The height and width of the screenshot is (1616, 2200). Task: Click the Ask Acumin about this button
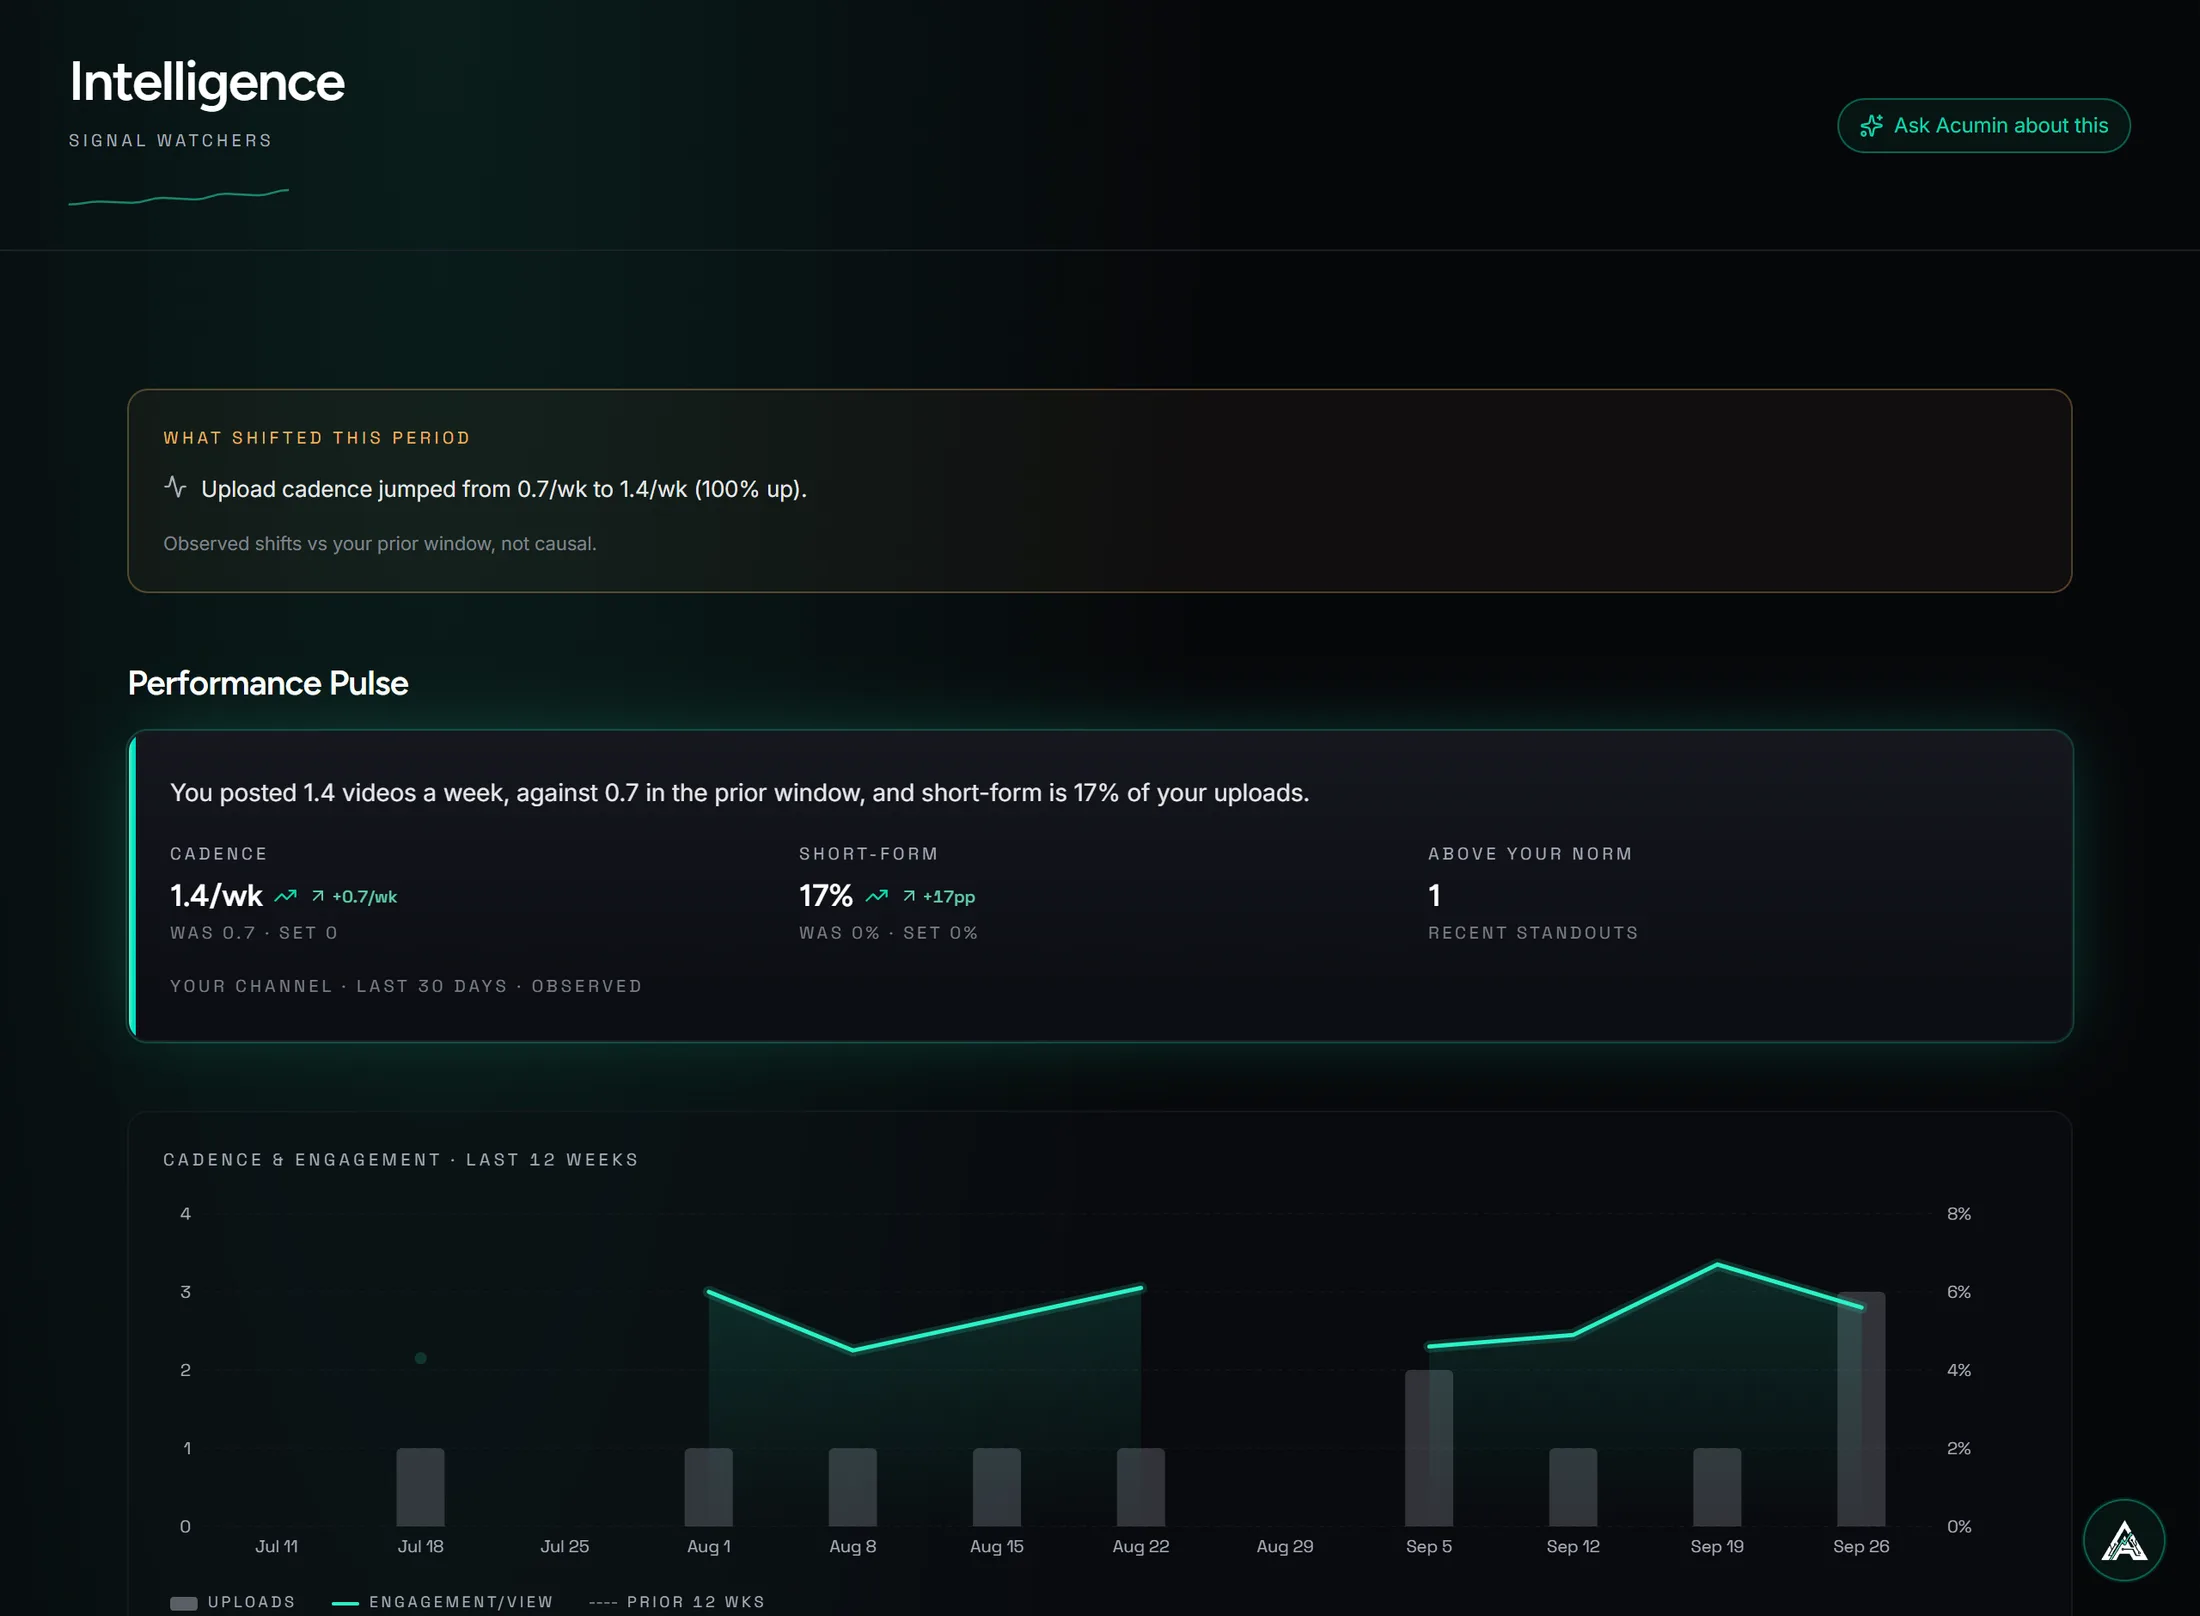click(1983, 125)
